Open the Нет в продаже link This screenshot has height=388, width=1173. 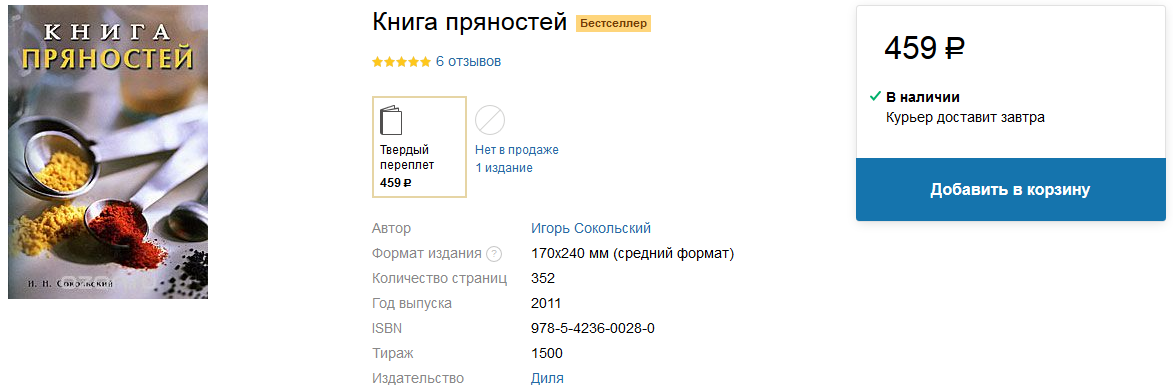click(x=517, y=150)
